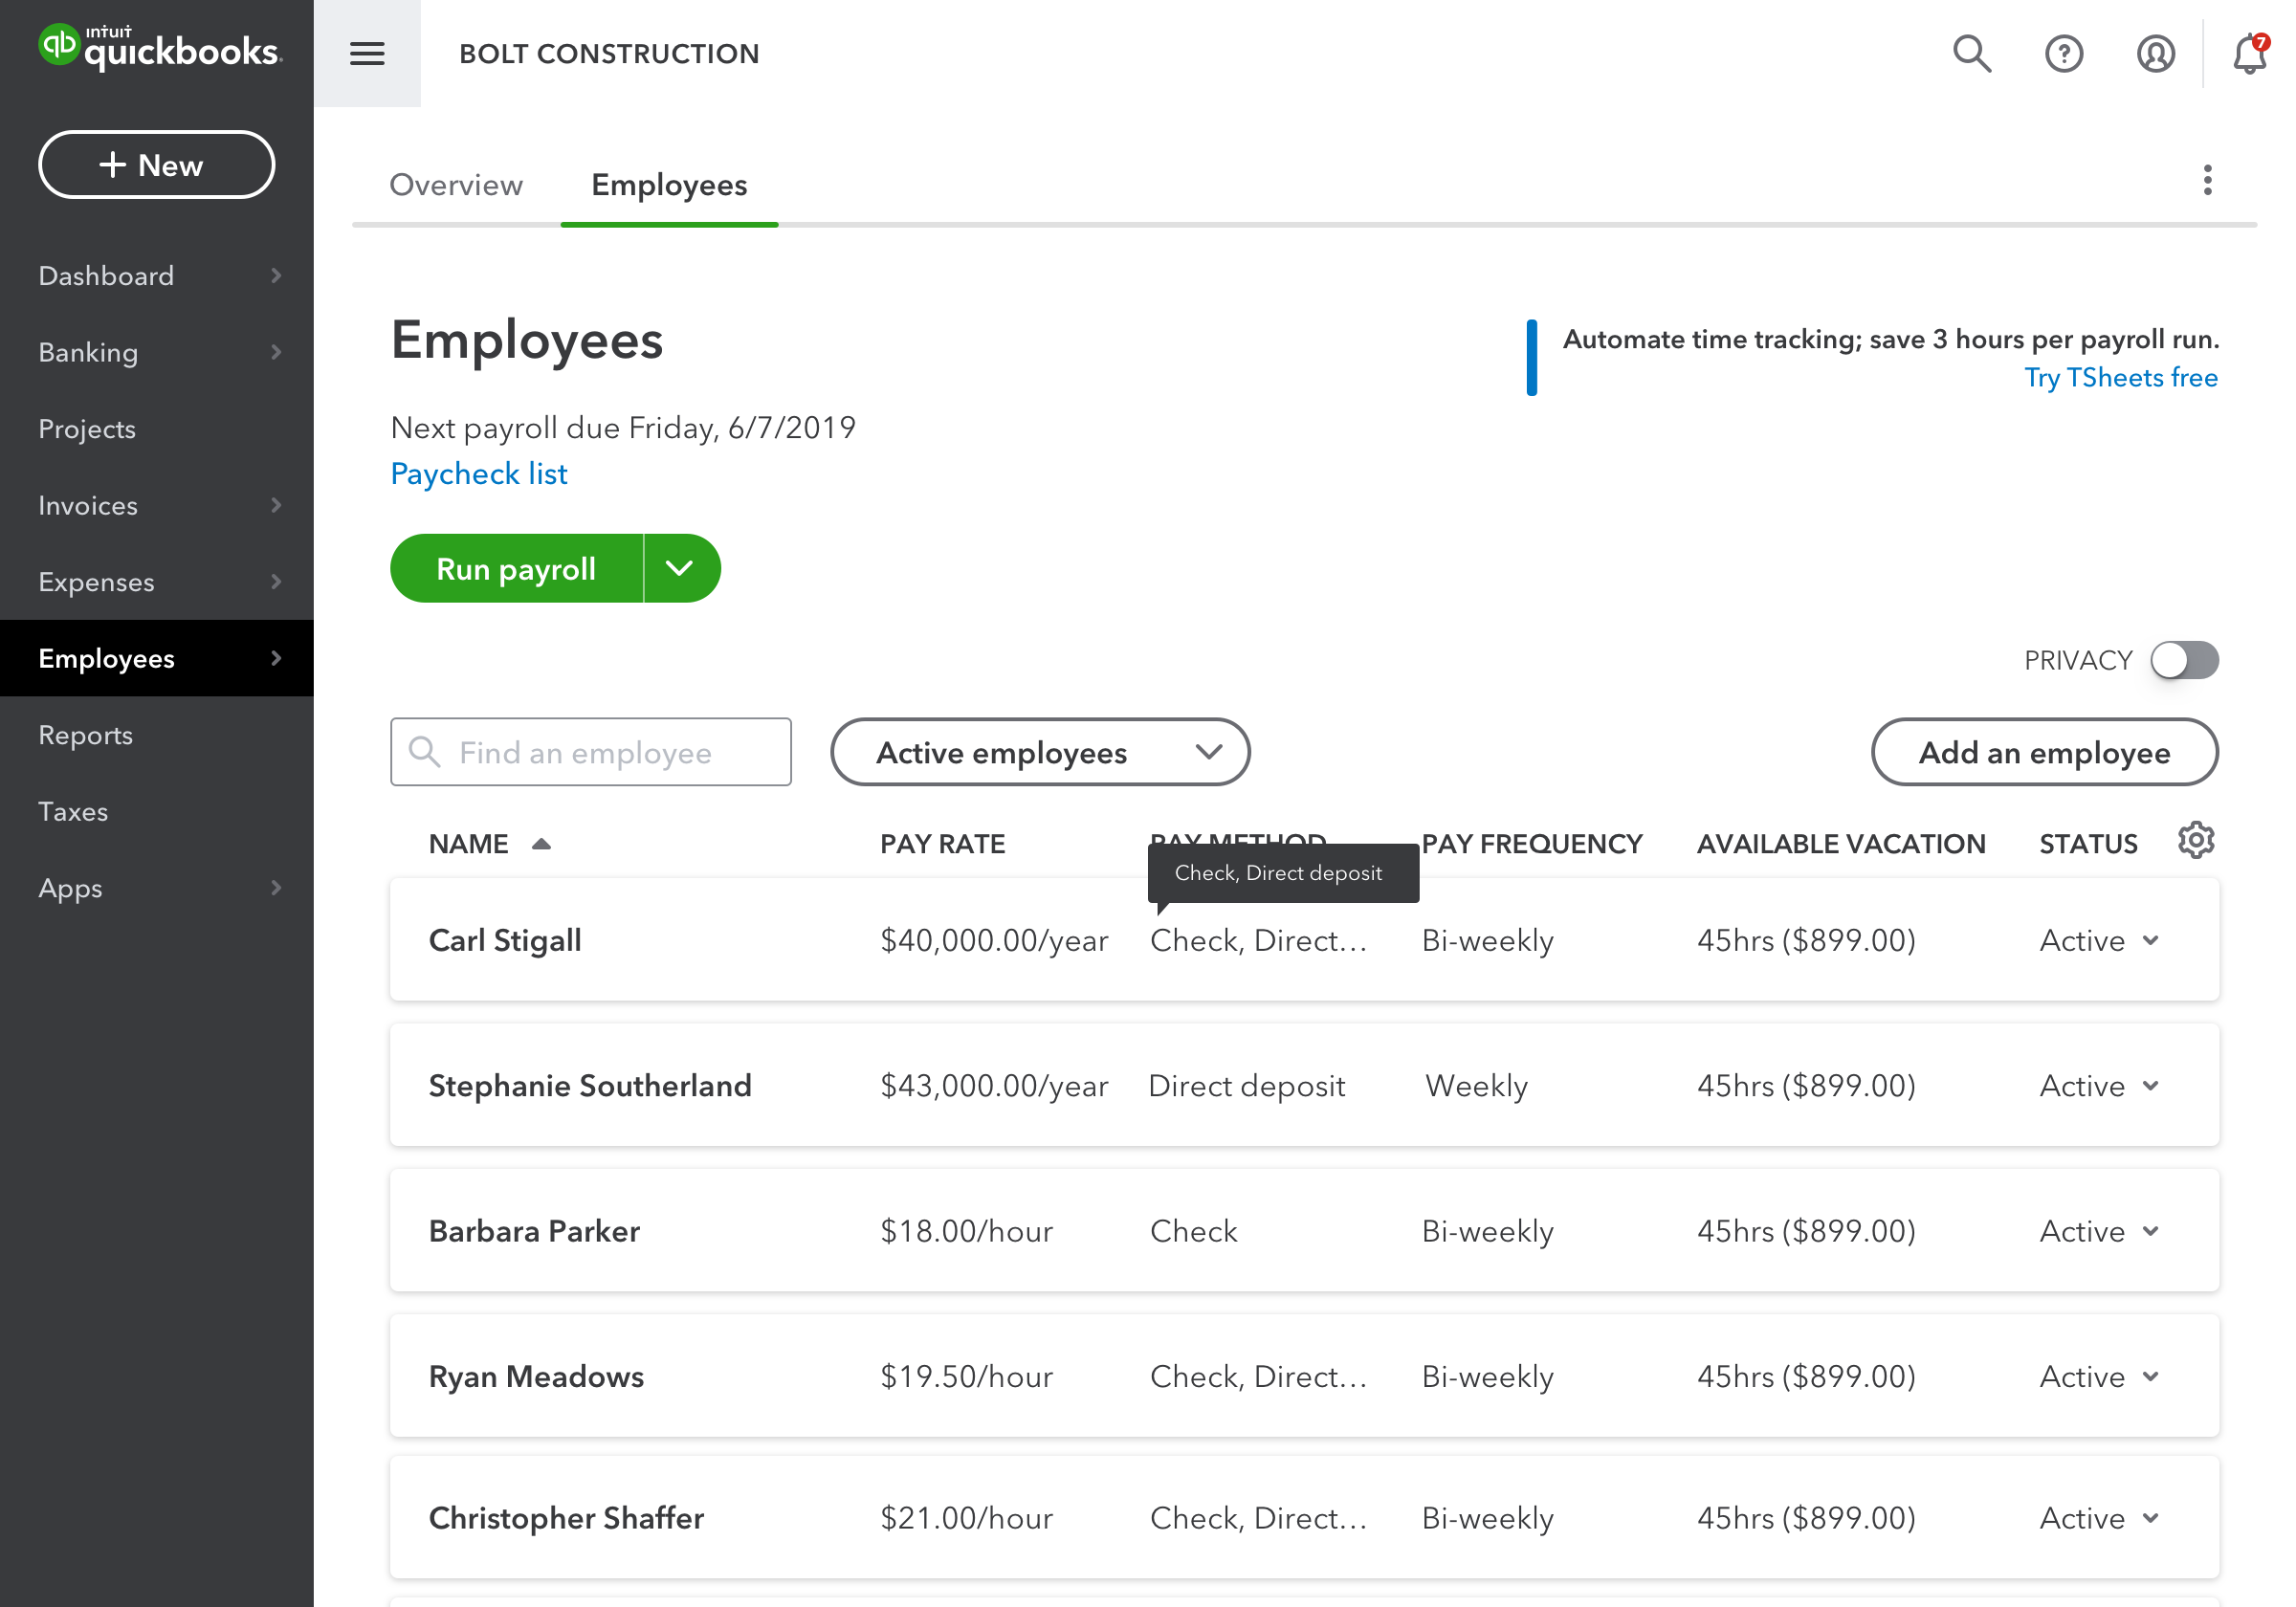Click the AVAILABLE VACATION column header
2296x1607 pixels.
tap(1841, 844)
